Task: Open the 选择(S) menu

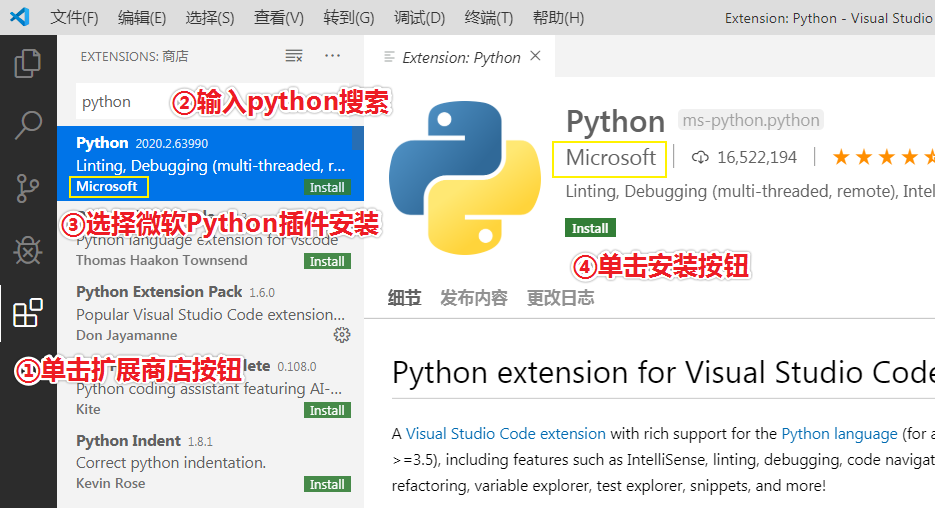Action: tap(210, 18)
